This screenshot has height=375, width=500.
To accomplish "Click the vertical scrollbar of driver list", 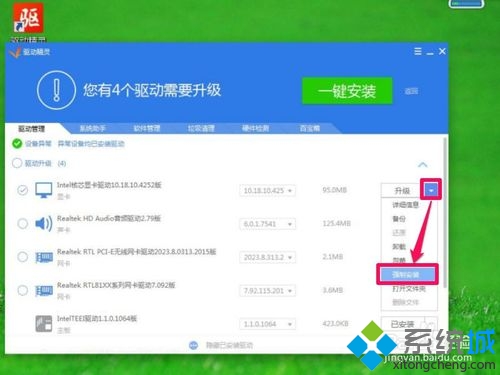I will coord(445,213).
